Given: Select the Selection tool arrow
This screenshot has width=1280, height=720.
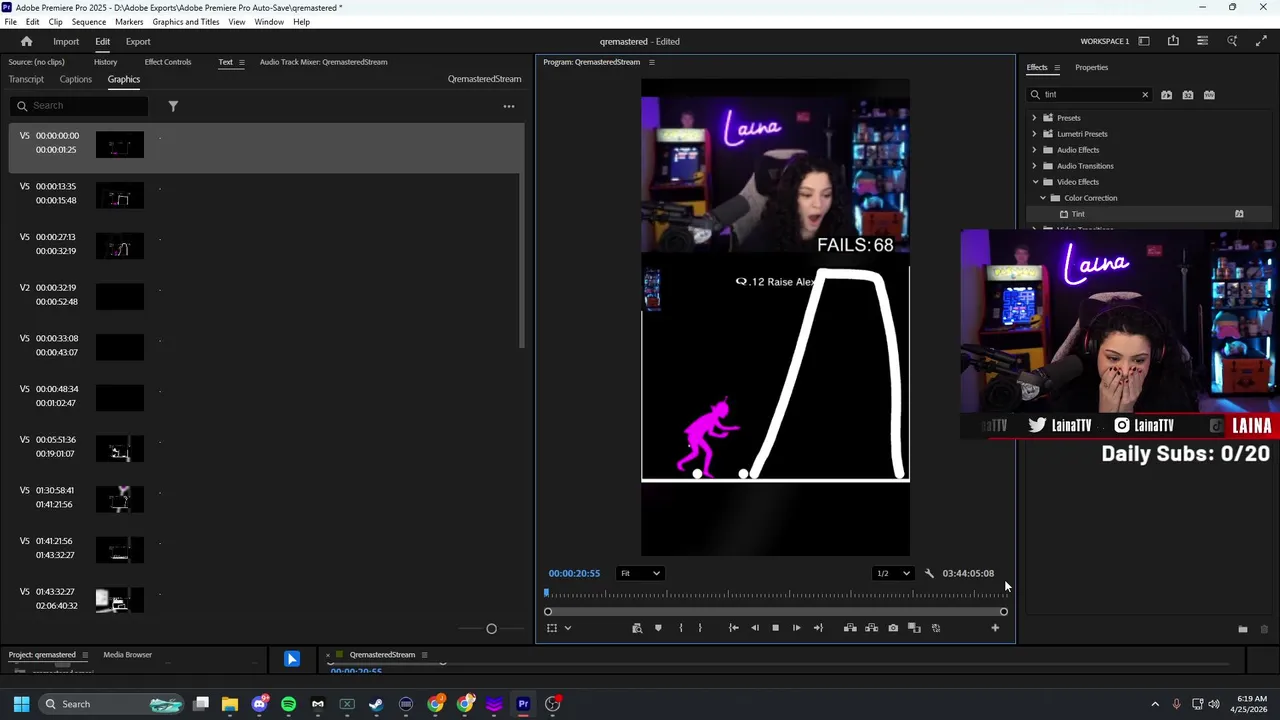Looking at the screenshot, I should pyautogui.click(x=292, y=659).
